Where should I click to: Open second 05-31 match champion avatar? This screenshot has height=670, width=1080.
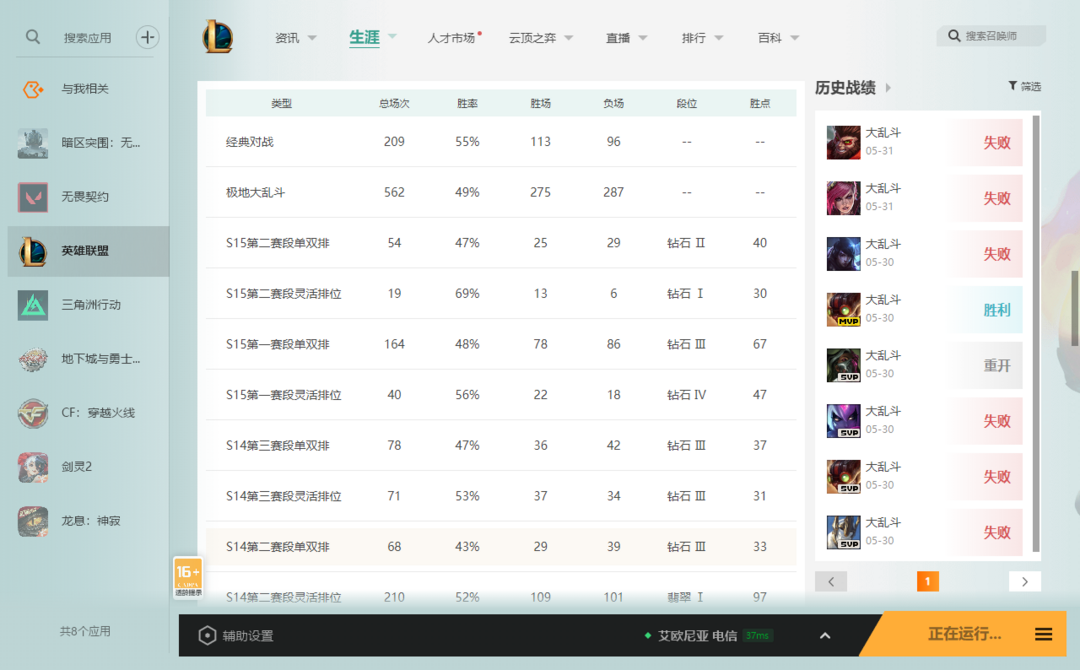tap(843, 198)
